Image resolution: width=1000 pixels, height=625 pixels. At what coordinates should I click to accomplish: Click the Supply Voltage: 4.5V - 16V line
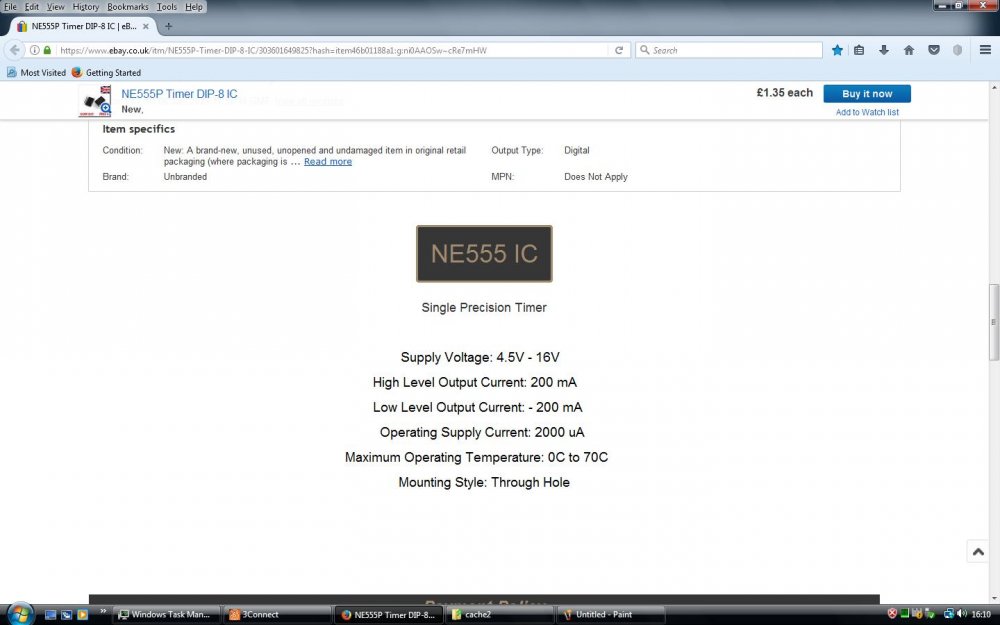pos(480,357)
